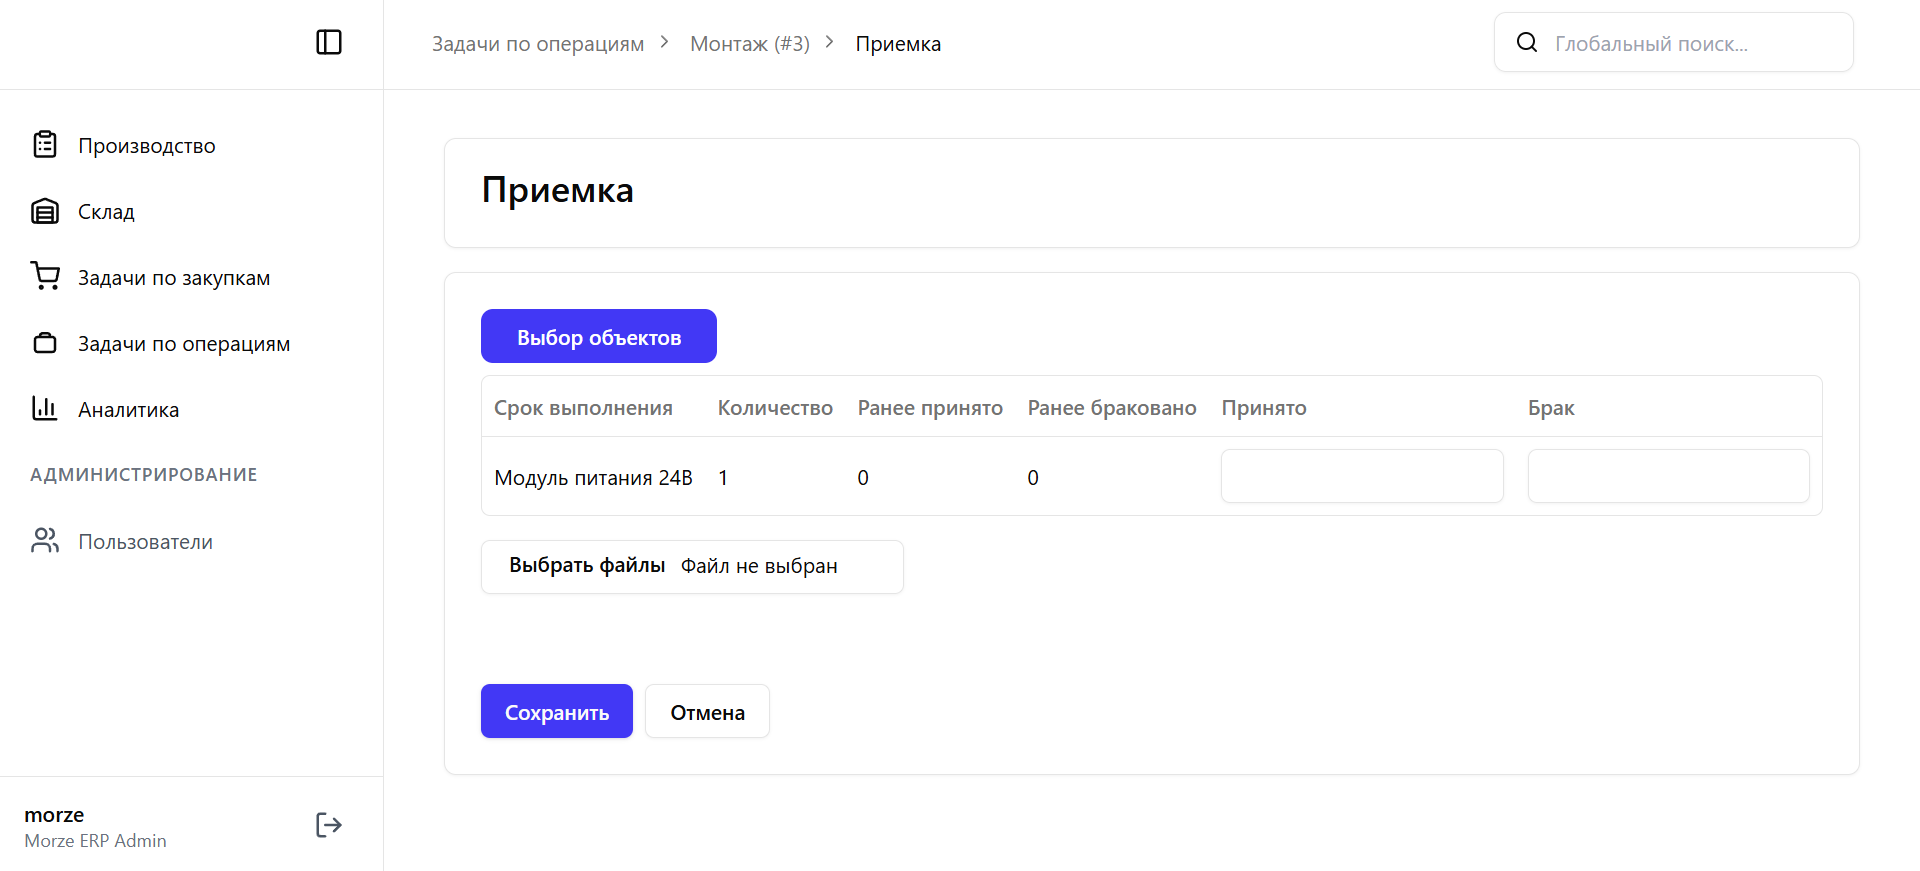Focus the Глобальный поиск search field

(1674, 42)
